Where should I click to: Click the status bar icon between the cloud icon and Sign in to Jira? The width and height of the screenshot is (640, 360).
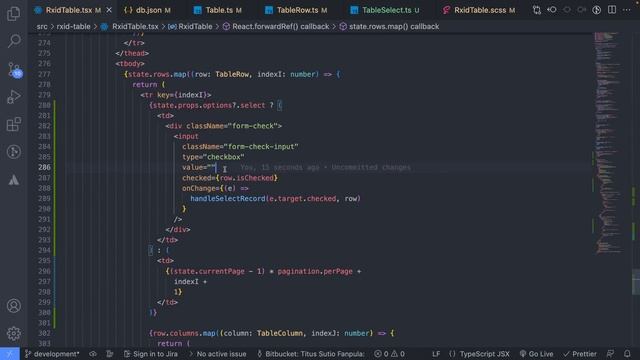[x=109, y=354]
